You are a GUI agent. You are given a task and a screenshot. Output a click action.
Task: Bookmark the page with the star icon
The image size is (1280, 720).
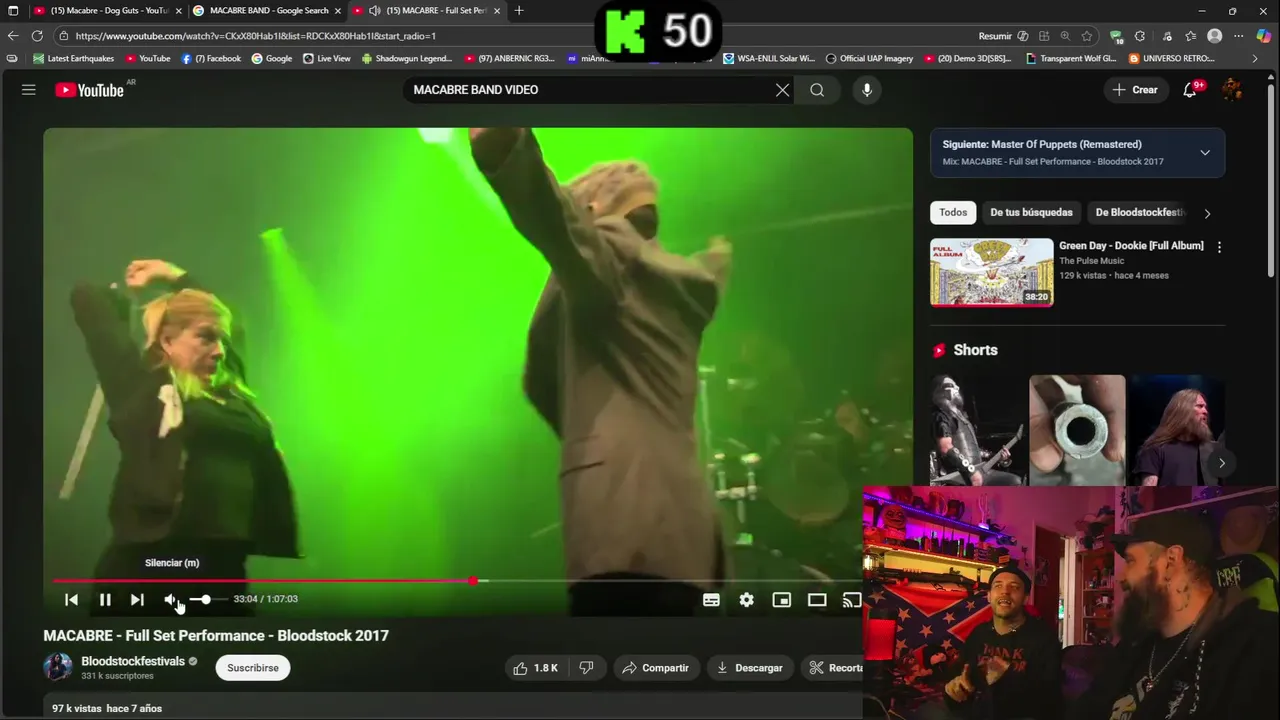(1087, 36)
